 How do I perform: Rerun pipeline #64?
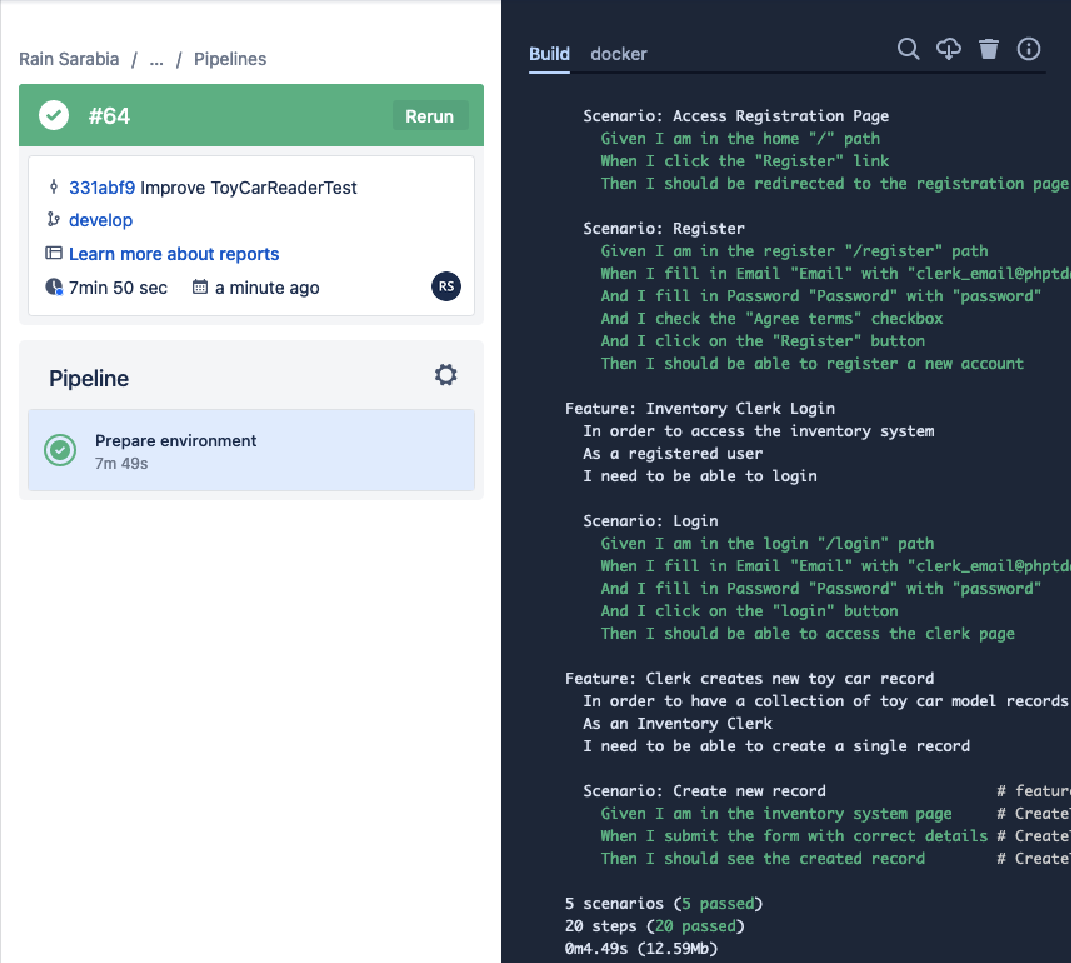(430, 116)
